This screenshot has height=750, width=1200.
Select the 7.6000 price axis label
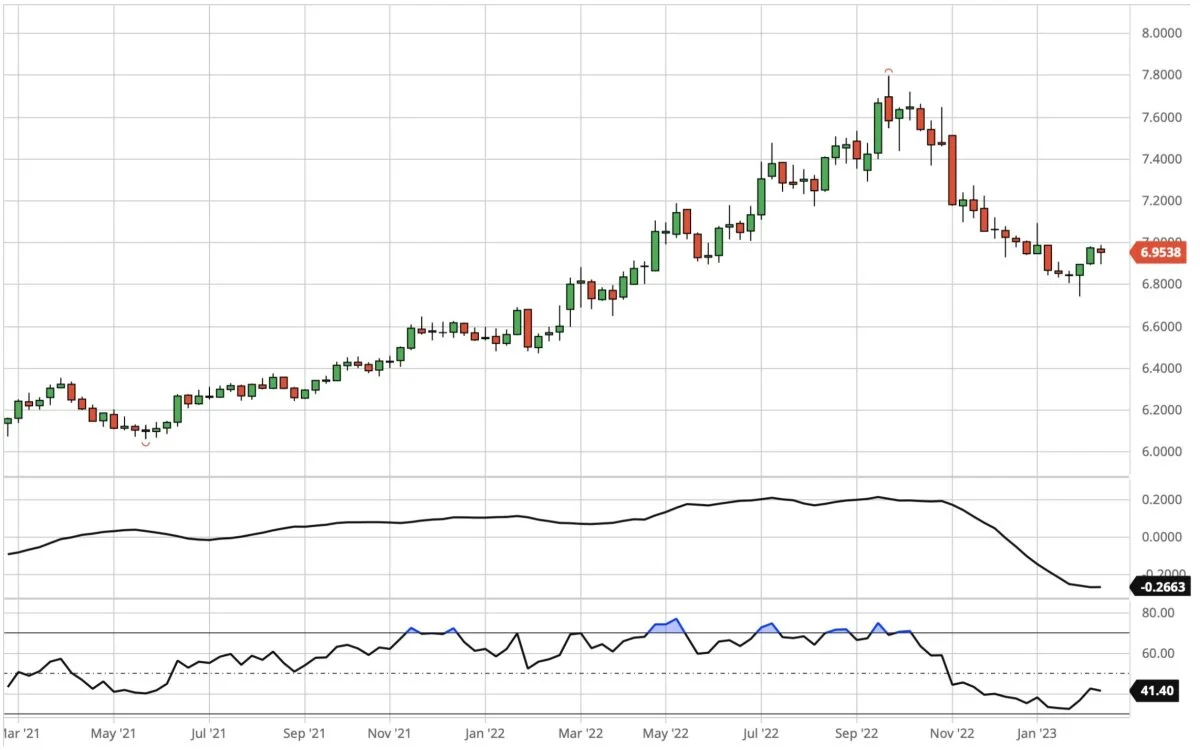(1160, 117)
